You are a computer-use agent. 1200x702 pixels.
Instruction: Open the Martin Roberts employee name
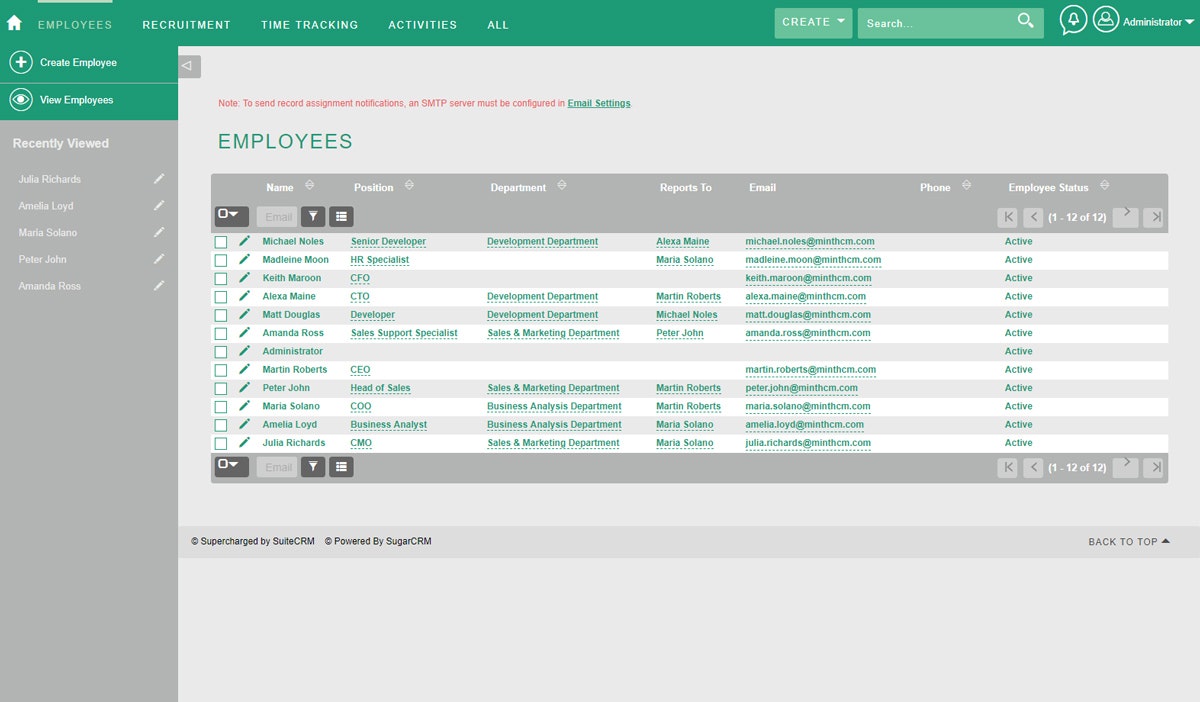(x=295, y=370)
